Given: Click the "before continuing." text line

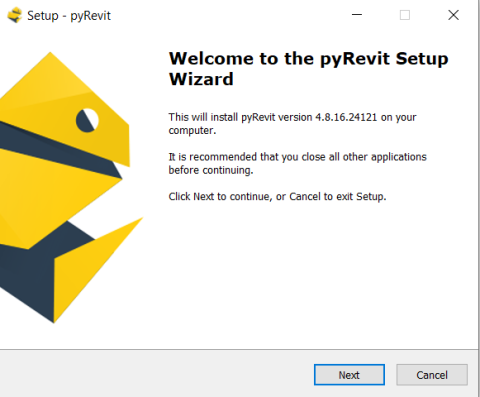Looking at the screenshot, I should click(x=211, y=170).
